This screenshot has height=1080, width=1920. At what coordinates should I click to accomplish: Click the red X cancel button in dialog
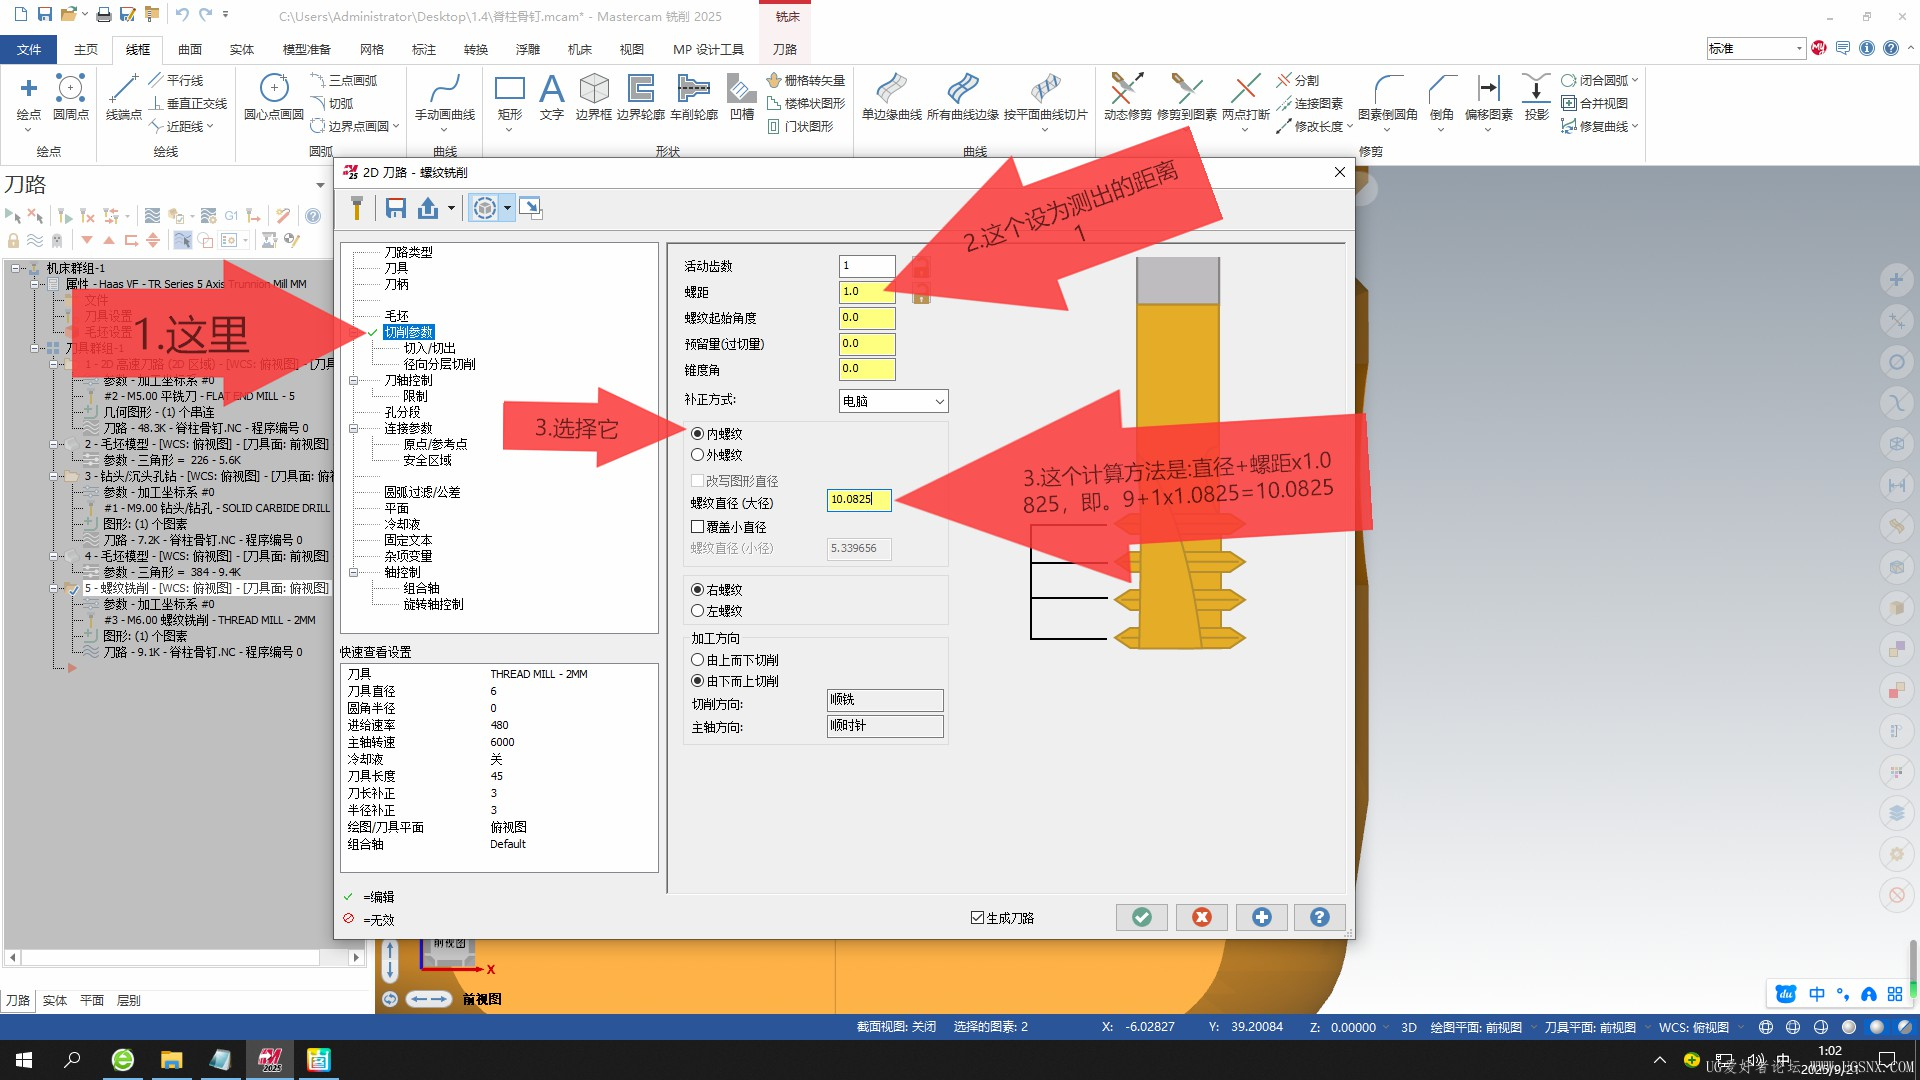pos(1201,917)
